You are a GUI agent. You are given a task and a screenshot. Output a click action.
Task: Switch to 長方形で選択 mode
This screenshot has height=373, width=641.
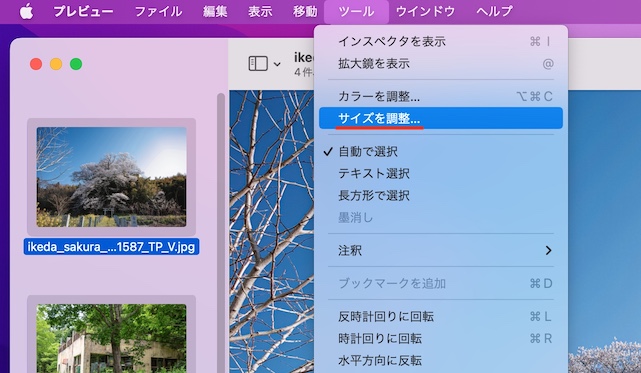[x=441, y=196]
